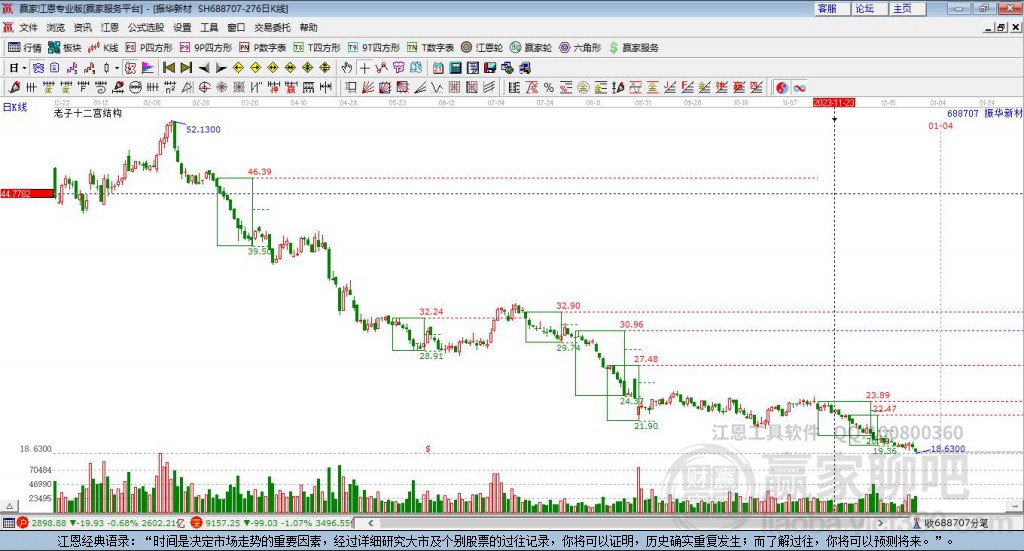1024x551 pixels.
Task: Open the 文件 menu
Action: (x=28, y=27)
